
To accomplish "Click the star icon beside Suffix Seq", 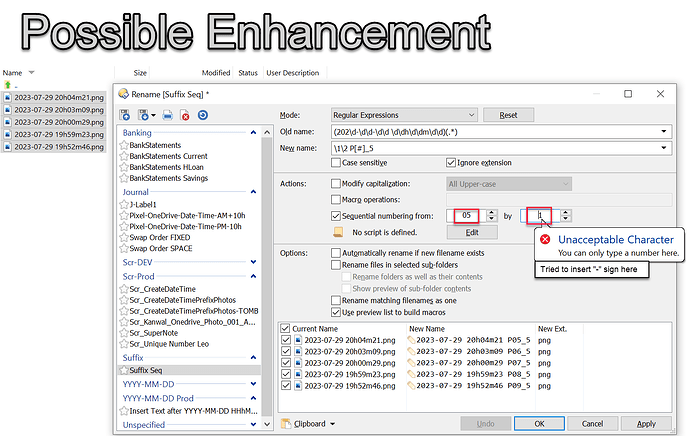I will [124, 370].
